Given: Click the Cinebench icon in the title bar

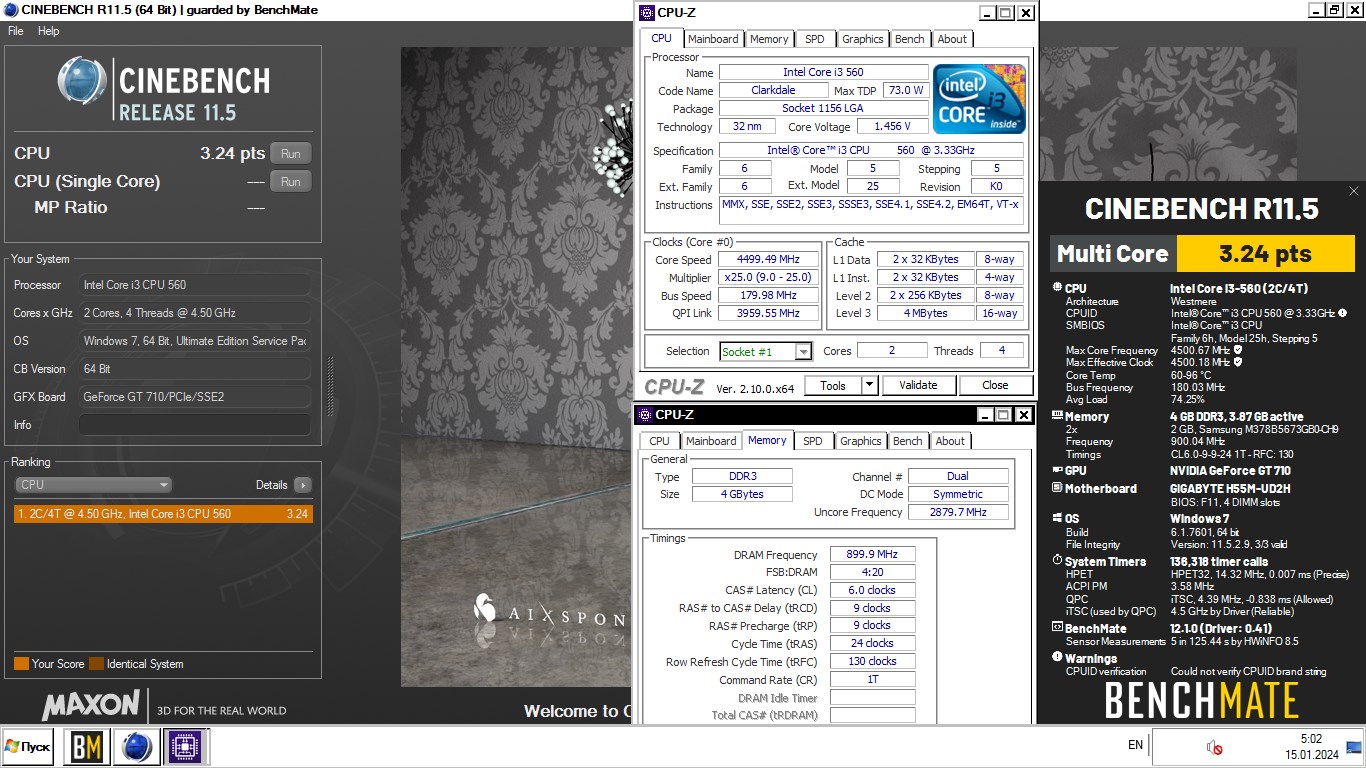Looking at the screenshot, I should pos(9,10).
